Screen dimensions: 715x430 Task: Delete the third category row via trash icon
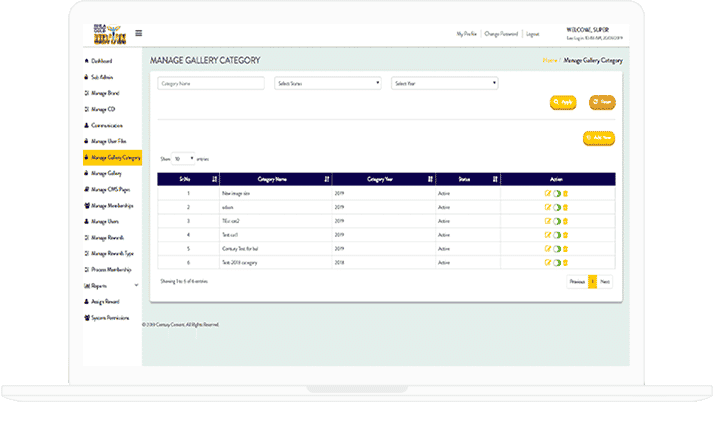pyautogui.click(x=565, y=220)
